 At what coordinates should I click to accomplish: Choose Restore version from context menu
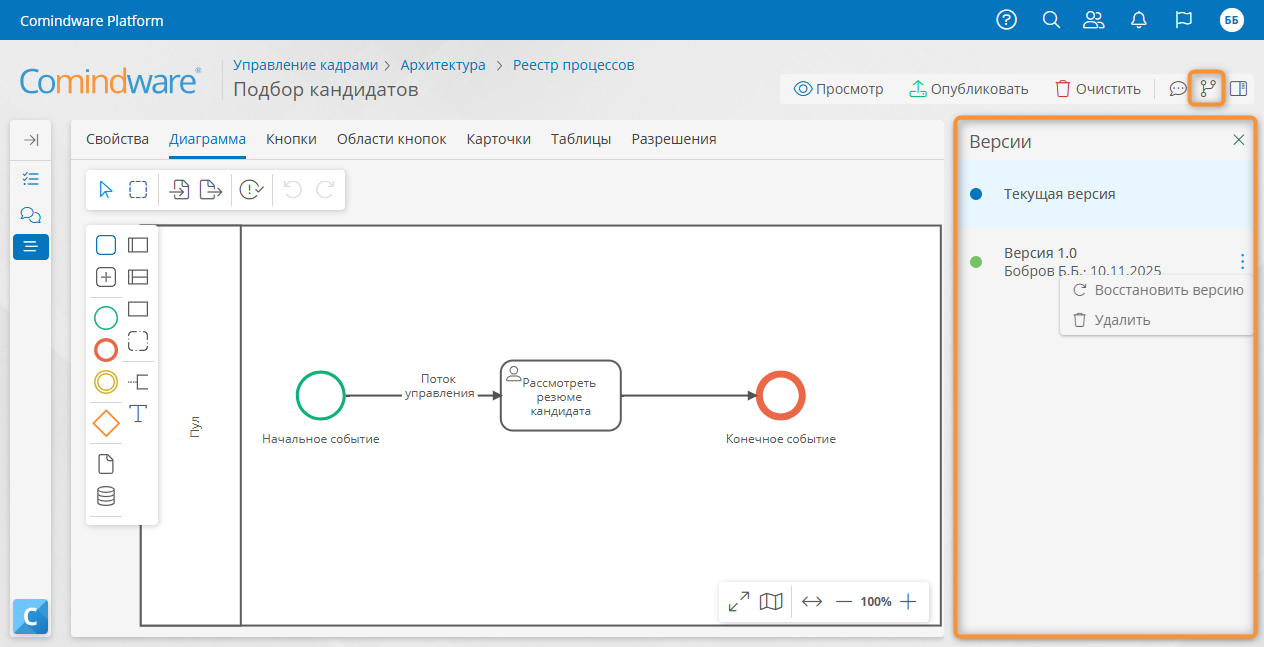pos(1158,290)
